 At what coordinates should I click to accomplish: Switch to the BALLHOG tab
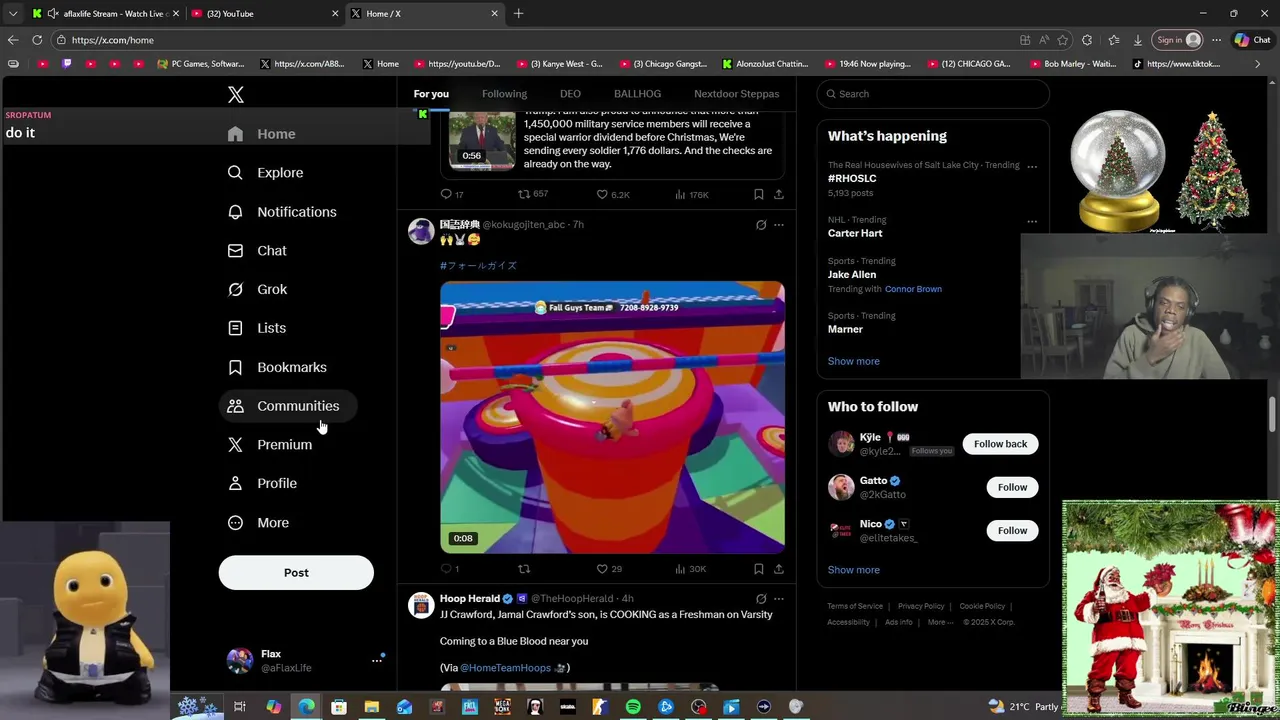click(x=637, y=94)
